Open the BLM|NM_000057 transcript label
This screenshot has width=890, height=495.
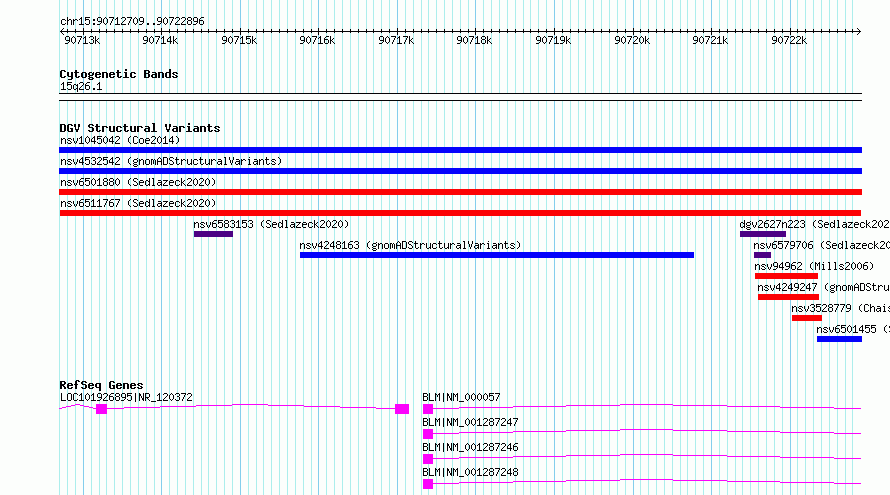tap(461, 397)
